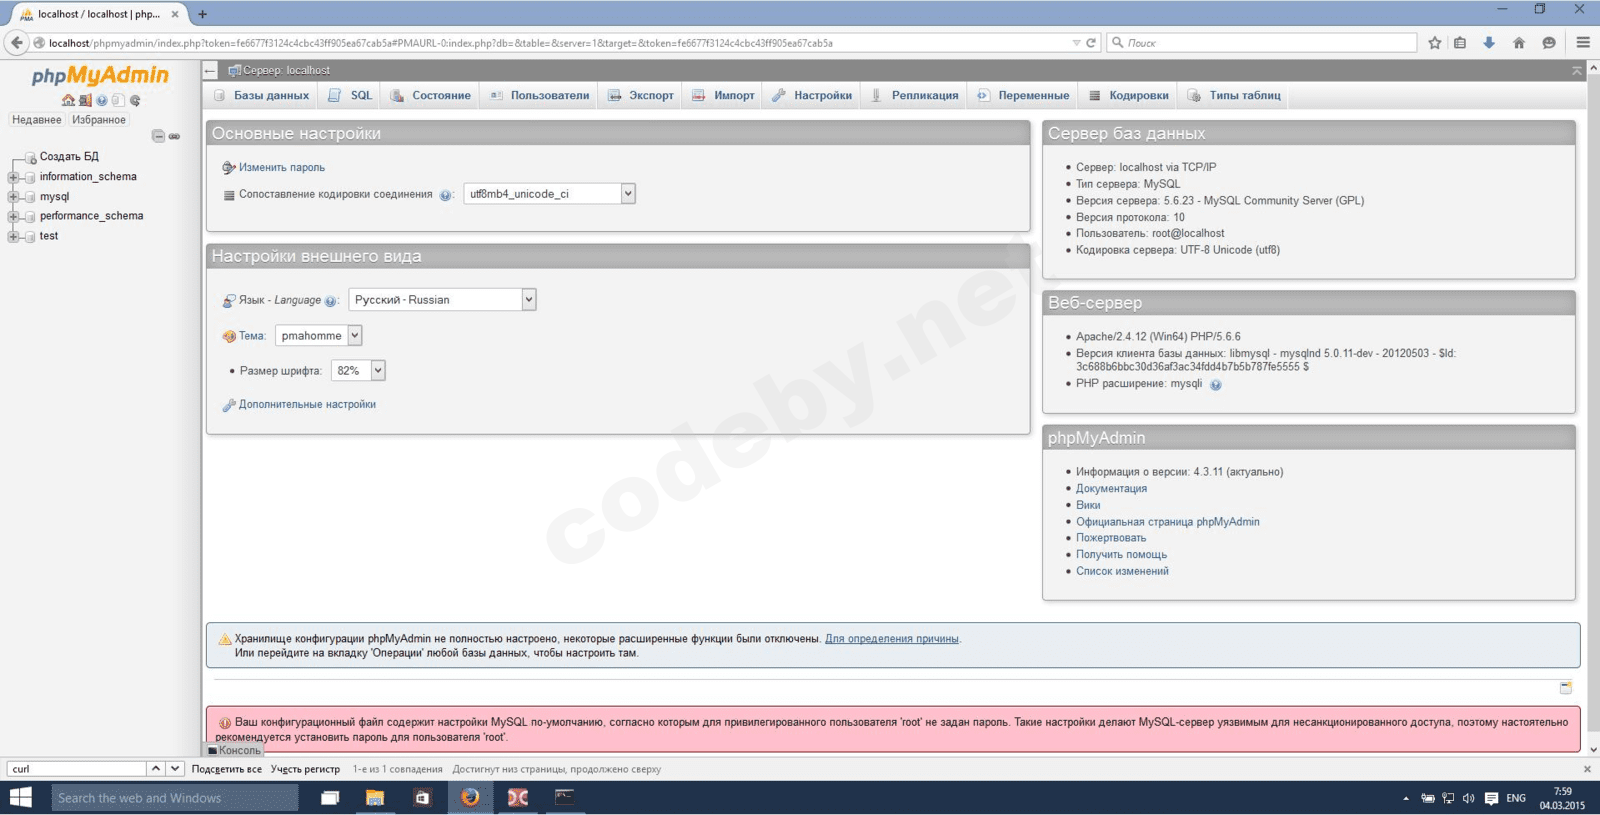Click the phpMyAdmin home icon in sidebar
The image size is (1600, 815).
coord(68,100)
